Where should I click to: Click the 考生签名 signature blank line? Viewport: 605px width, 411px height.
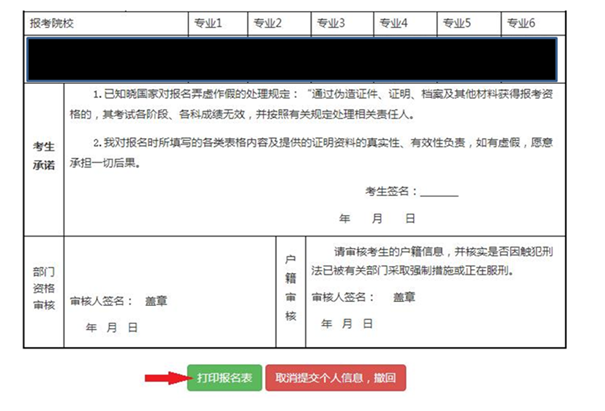coord(438,191)
